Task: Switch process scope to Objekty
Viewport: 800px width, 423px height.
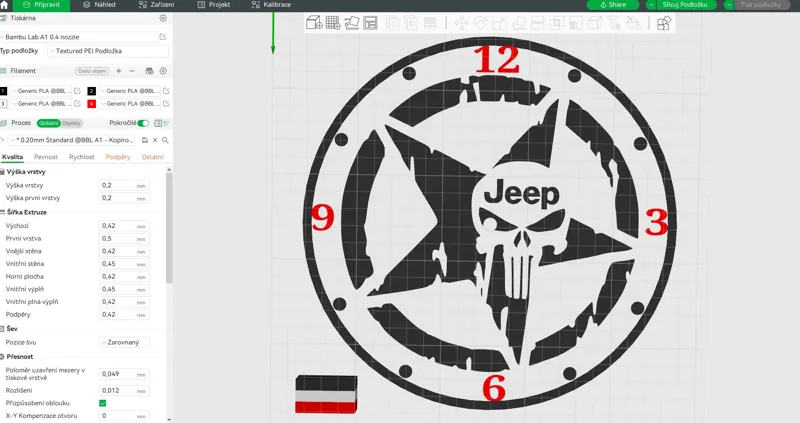Action: tap(71, 123)
